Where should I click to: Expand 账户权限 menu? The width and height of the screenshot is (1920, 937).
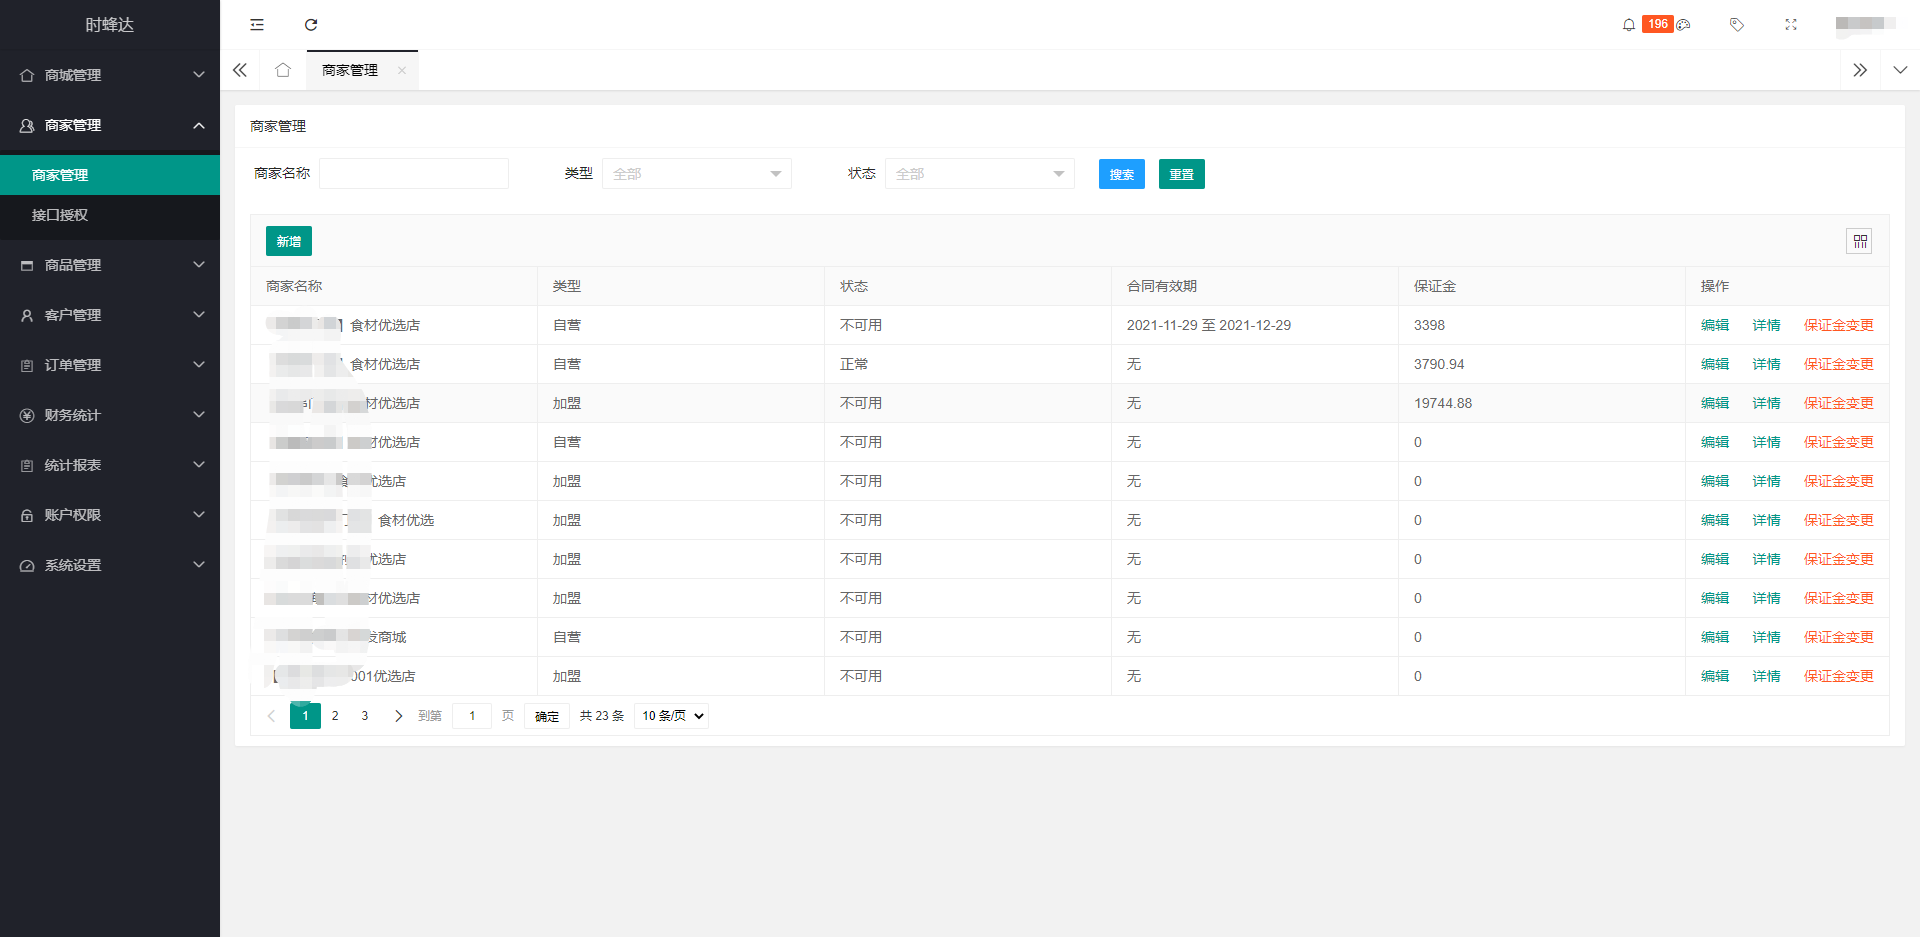pos(199,515)
